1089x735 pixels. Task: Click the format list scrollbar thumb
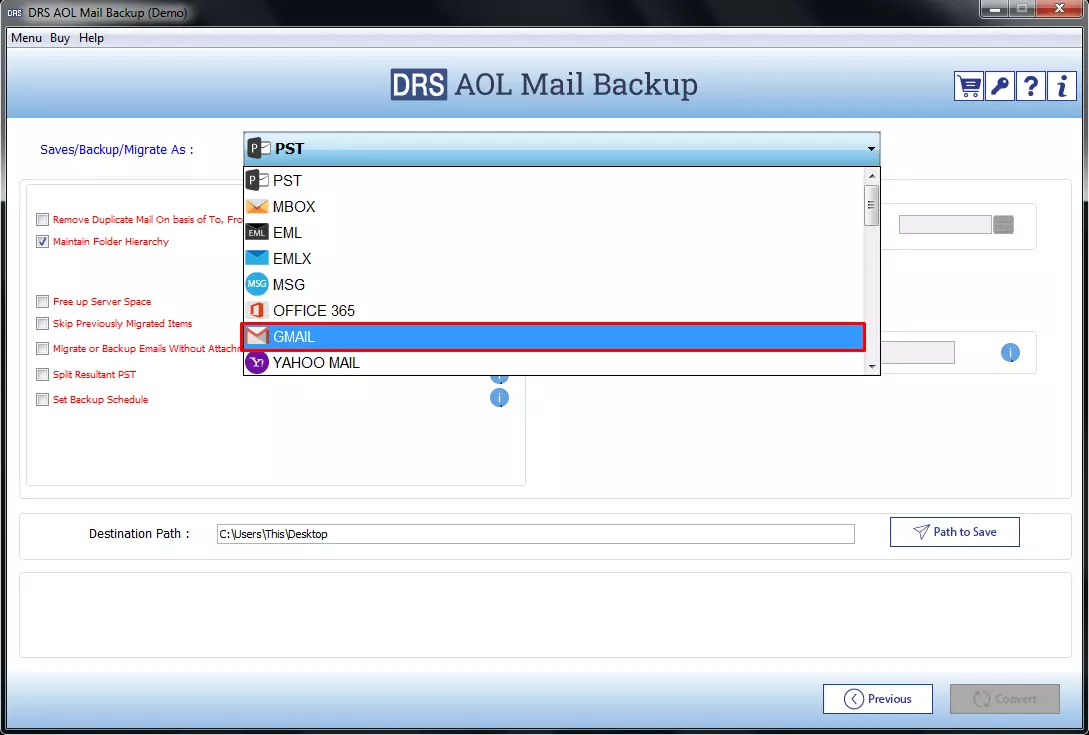click(x=872, y=205)
